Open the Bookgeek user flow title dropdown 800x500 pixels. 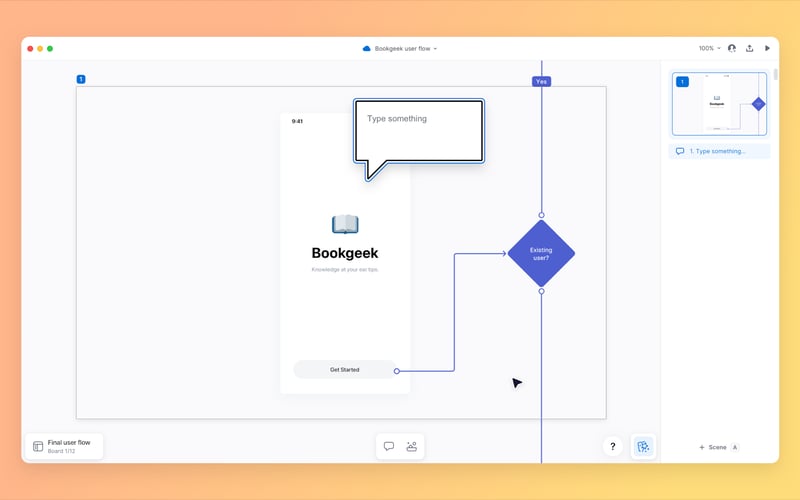click(x=406, y=49)
